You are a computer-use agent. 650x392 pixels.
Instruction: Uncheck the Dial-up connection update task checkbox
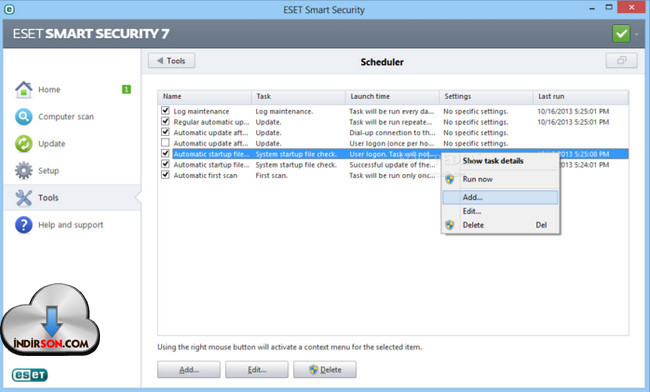(165, 132)
